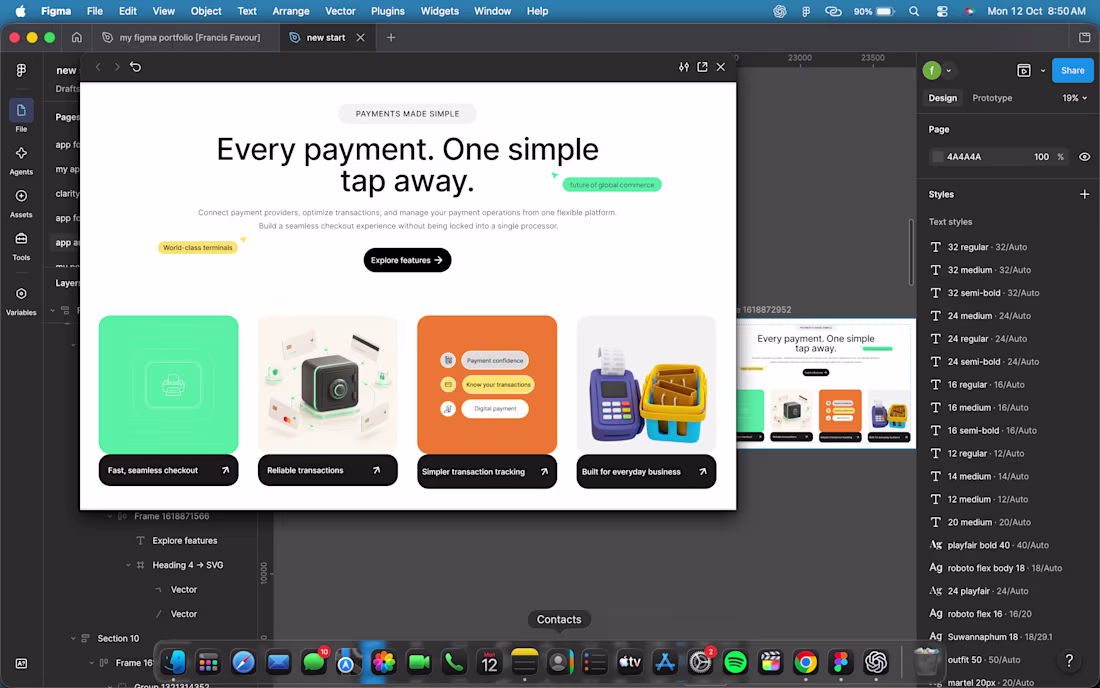Collapse the Section 10 layer
Image resolution: width=1100 pixels, height=688 pixels.
(73, 638)
